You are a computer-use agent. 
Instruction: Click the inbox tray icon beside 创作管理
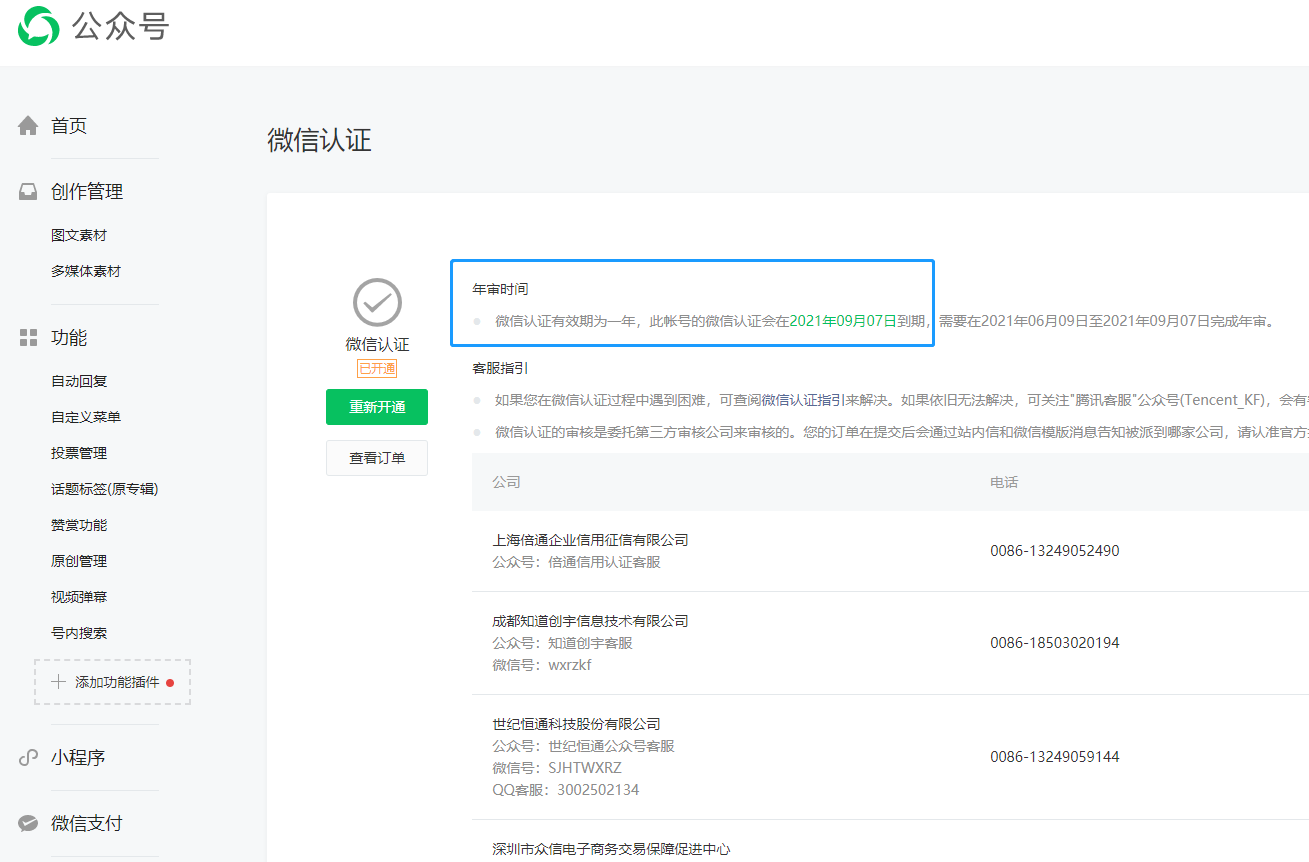click(28, 192)
